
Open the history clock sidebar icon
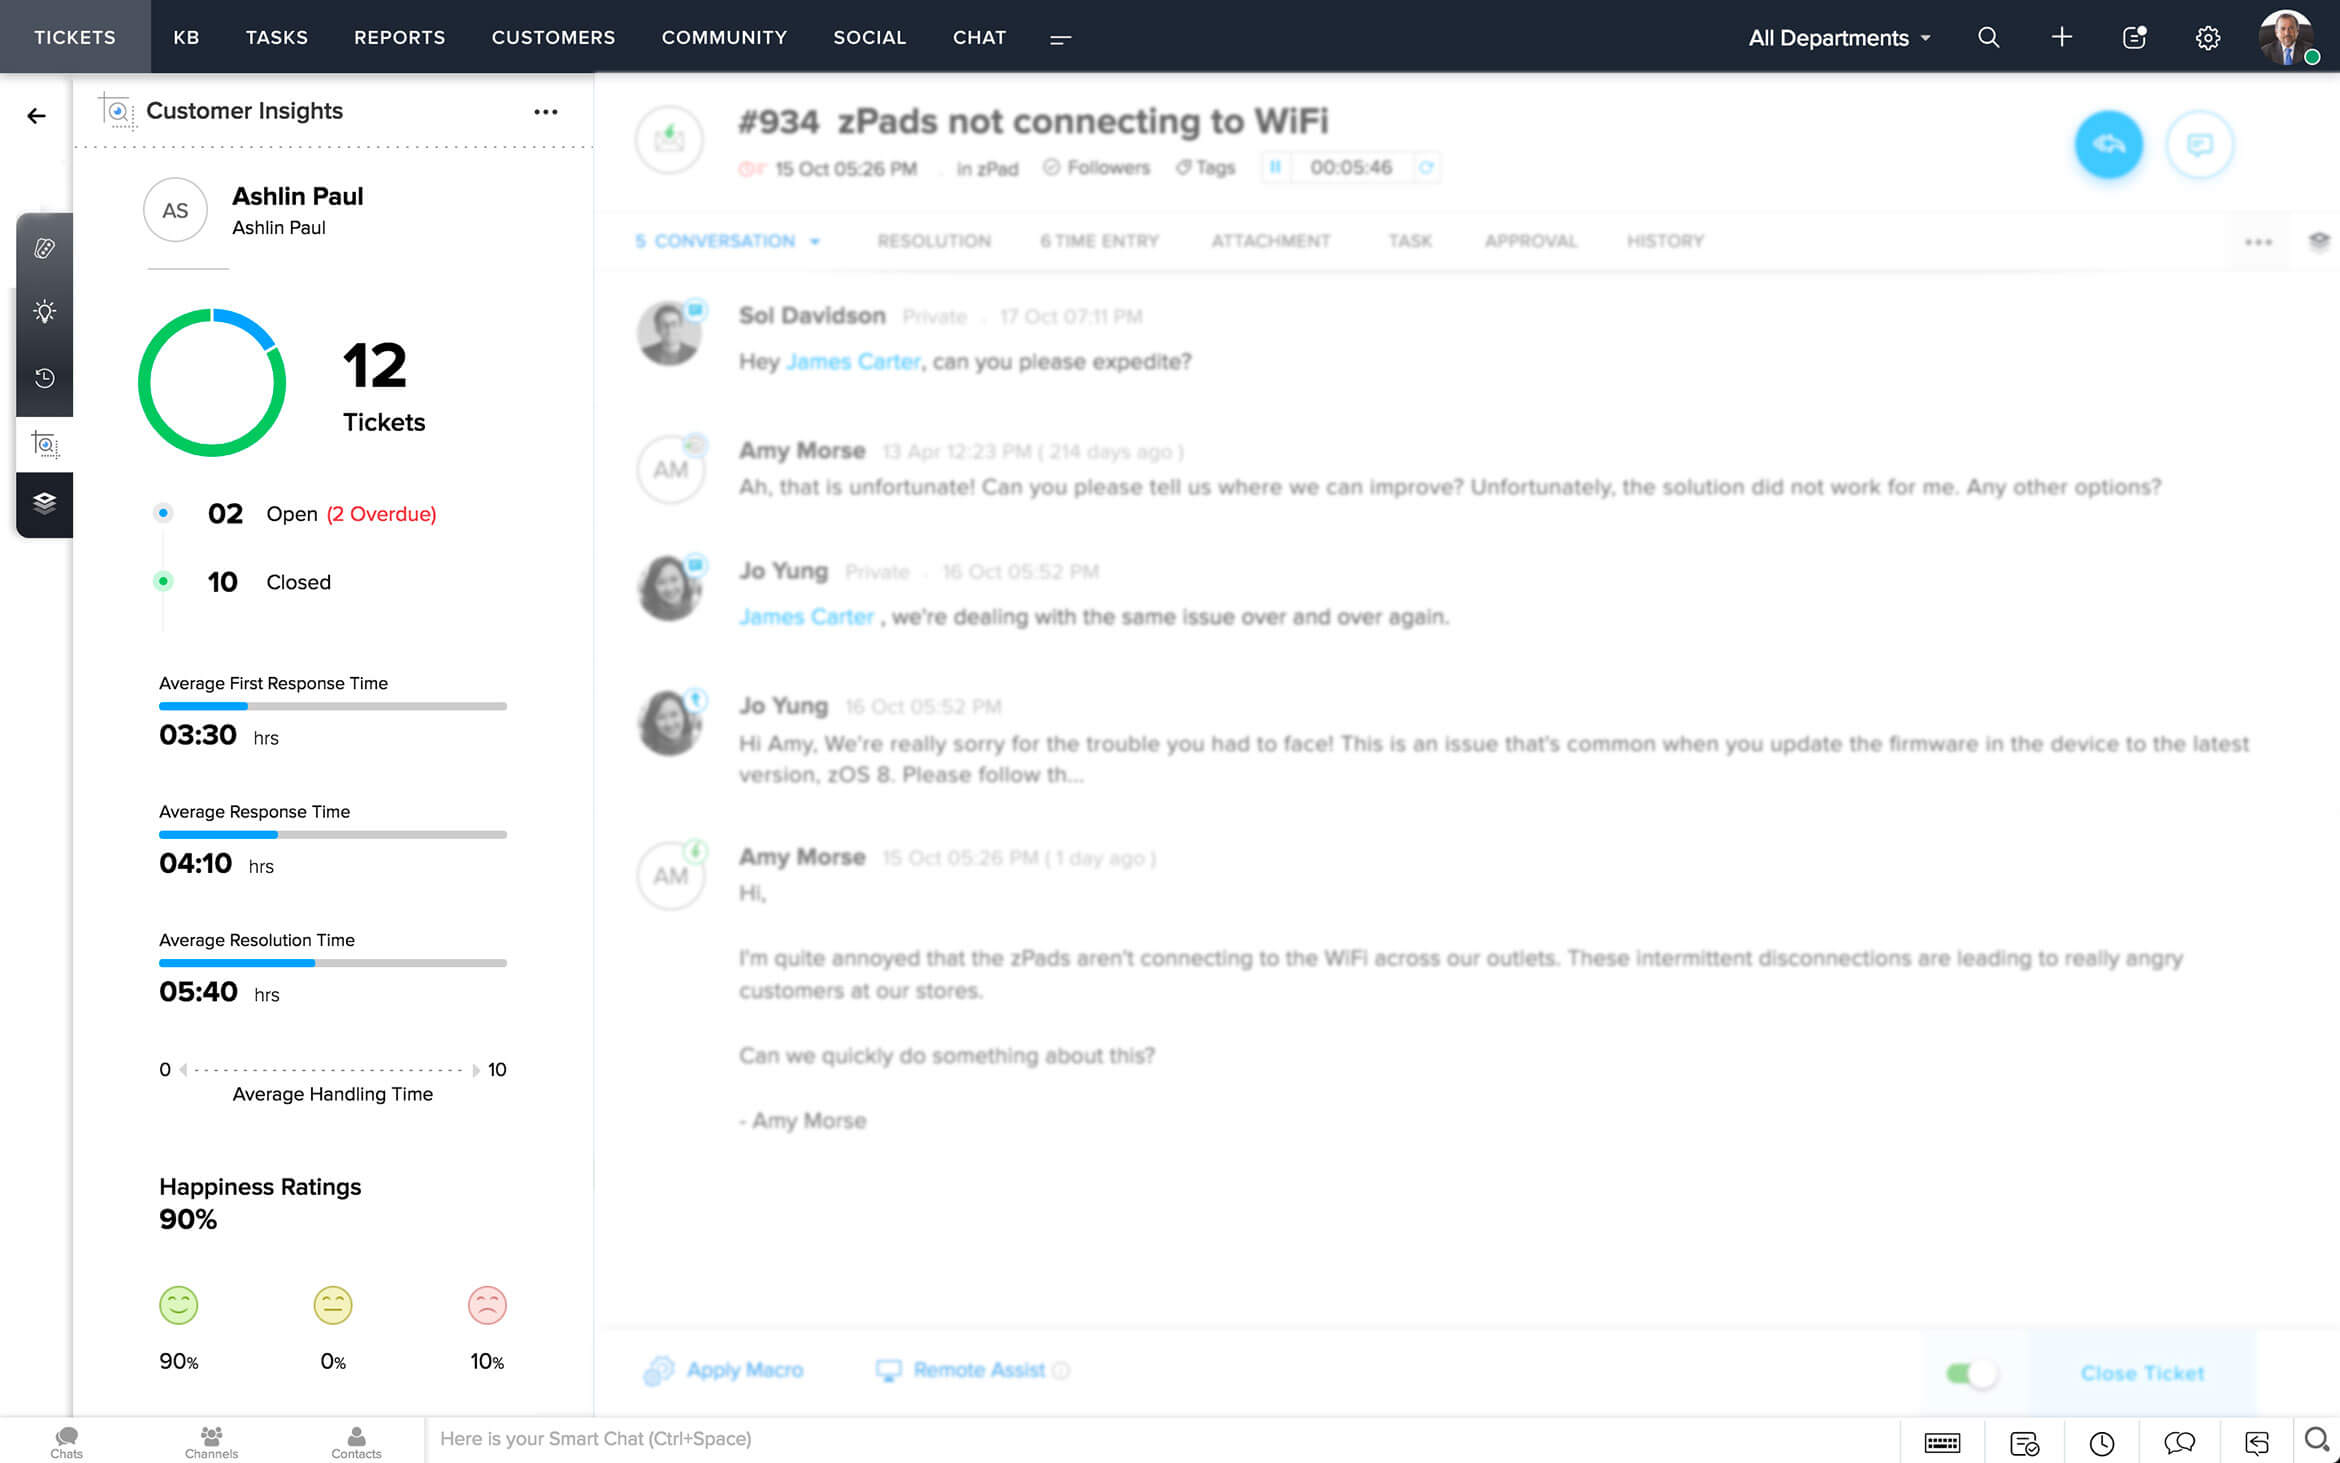pyautogui.click(x=44, y=378)
